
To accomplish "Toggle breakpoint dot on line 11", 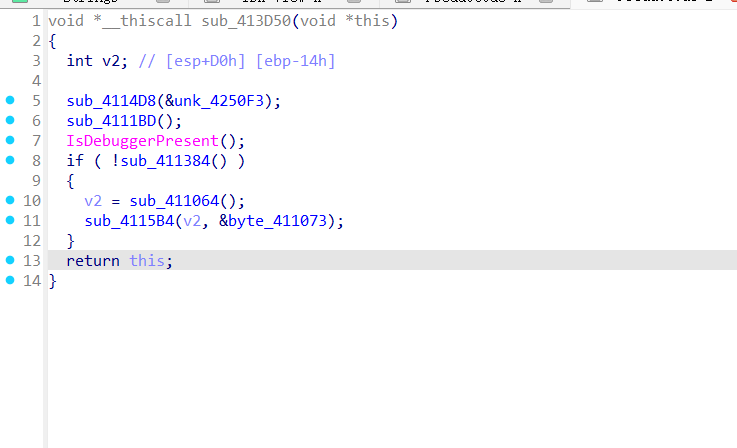I will tap(10, 220).
